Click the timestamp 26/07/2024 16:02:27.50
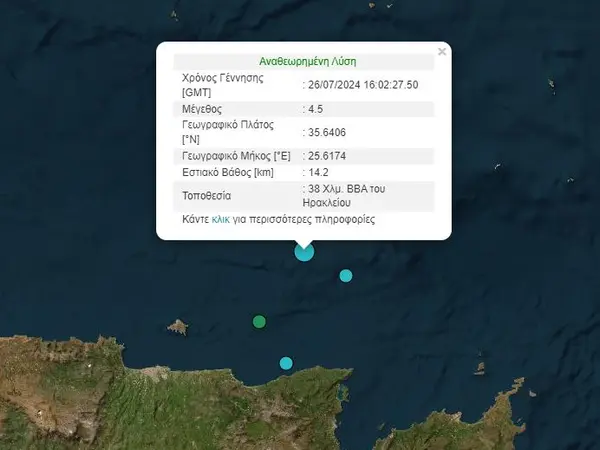 point(362,84)
